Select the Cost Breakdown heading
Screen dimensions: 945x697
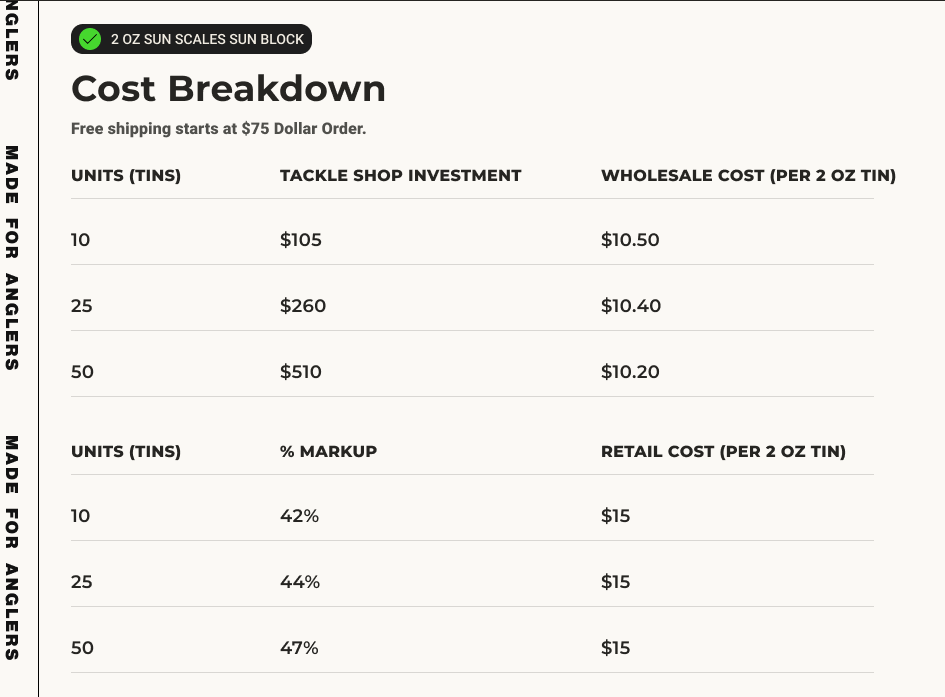point(228,89)
